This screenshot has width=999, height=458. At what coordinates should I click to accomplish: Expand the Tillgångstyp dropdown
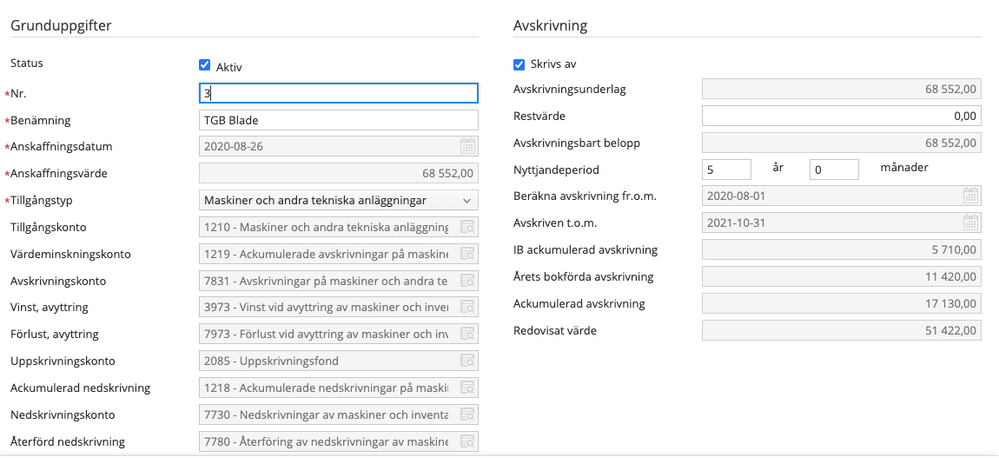coord(338,200)
